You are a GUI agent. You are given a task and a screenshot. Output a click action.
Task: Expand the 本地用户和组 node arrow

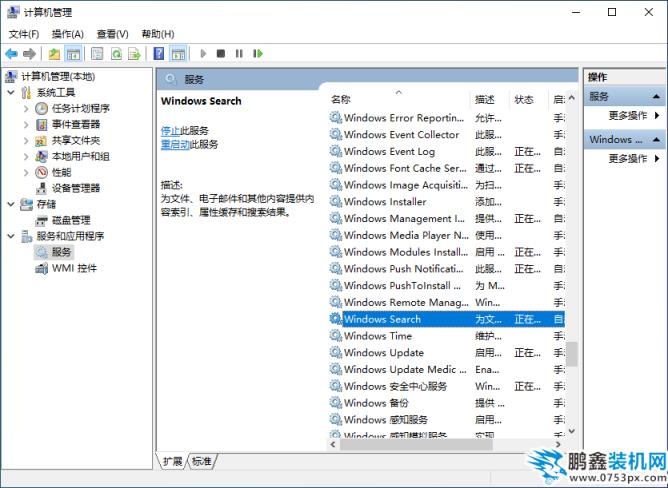(x=26, y=156)
